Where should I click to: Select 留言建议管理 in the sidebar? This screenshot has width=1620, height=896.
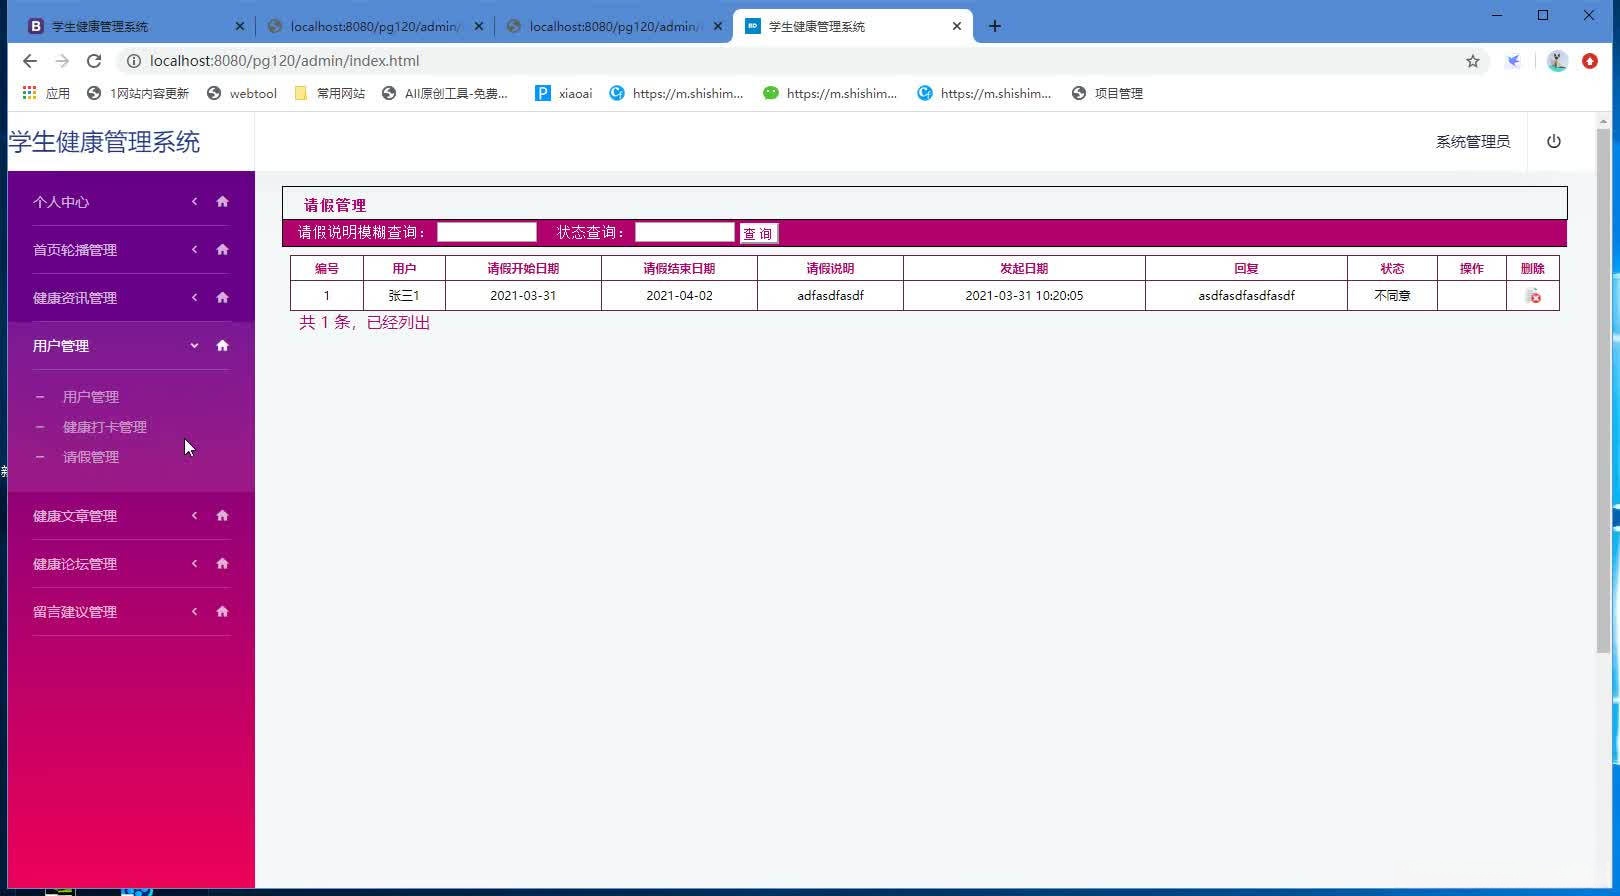tap(75, 612)
